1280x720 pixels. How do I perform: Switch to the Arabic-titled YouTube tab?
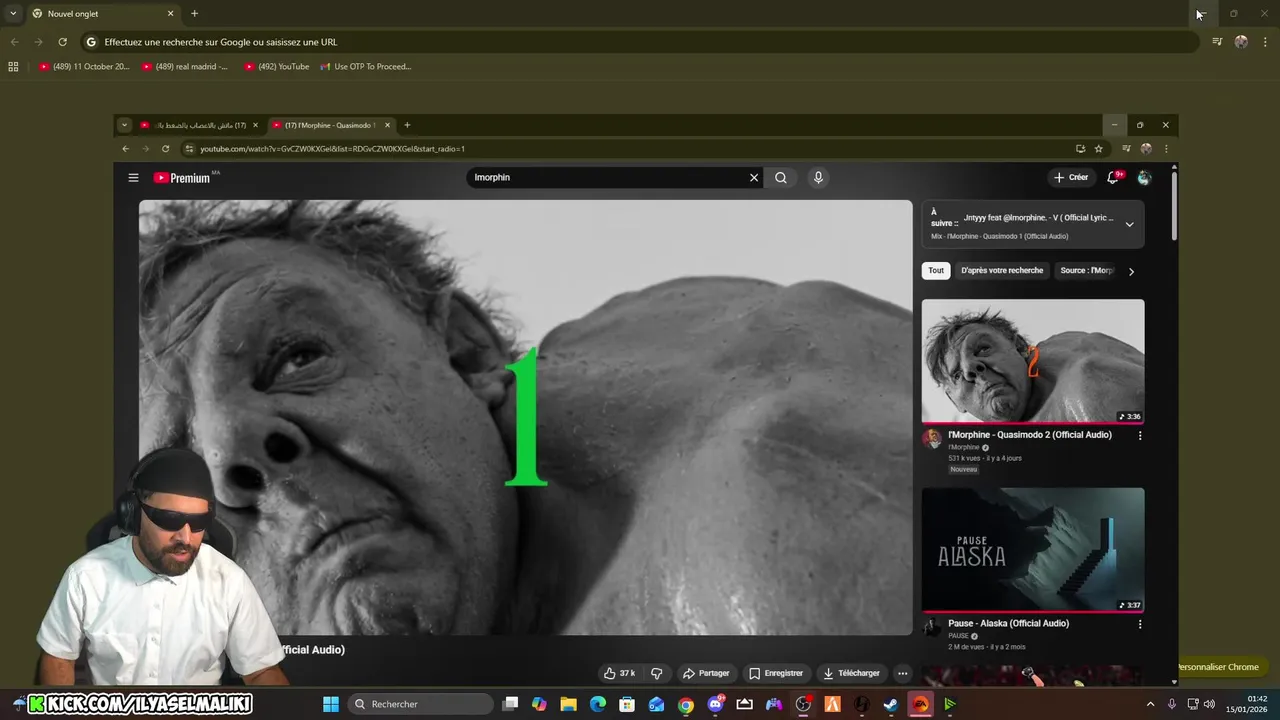pyautogui.click(x=199, y=125)
